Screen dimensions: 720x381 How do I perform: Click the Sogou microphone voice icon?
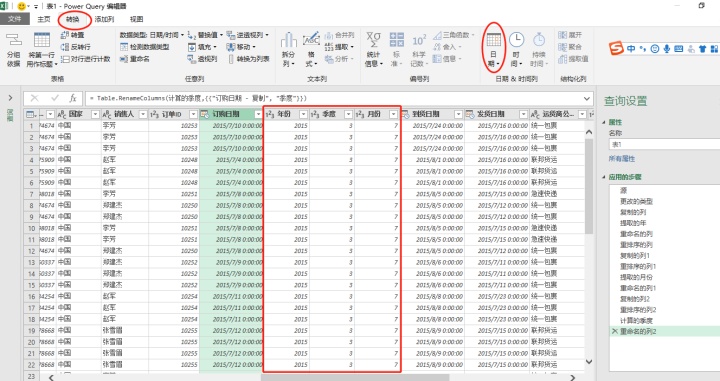pyautogui.click(x=666, y=48)
